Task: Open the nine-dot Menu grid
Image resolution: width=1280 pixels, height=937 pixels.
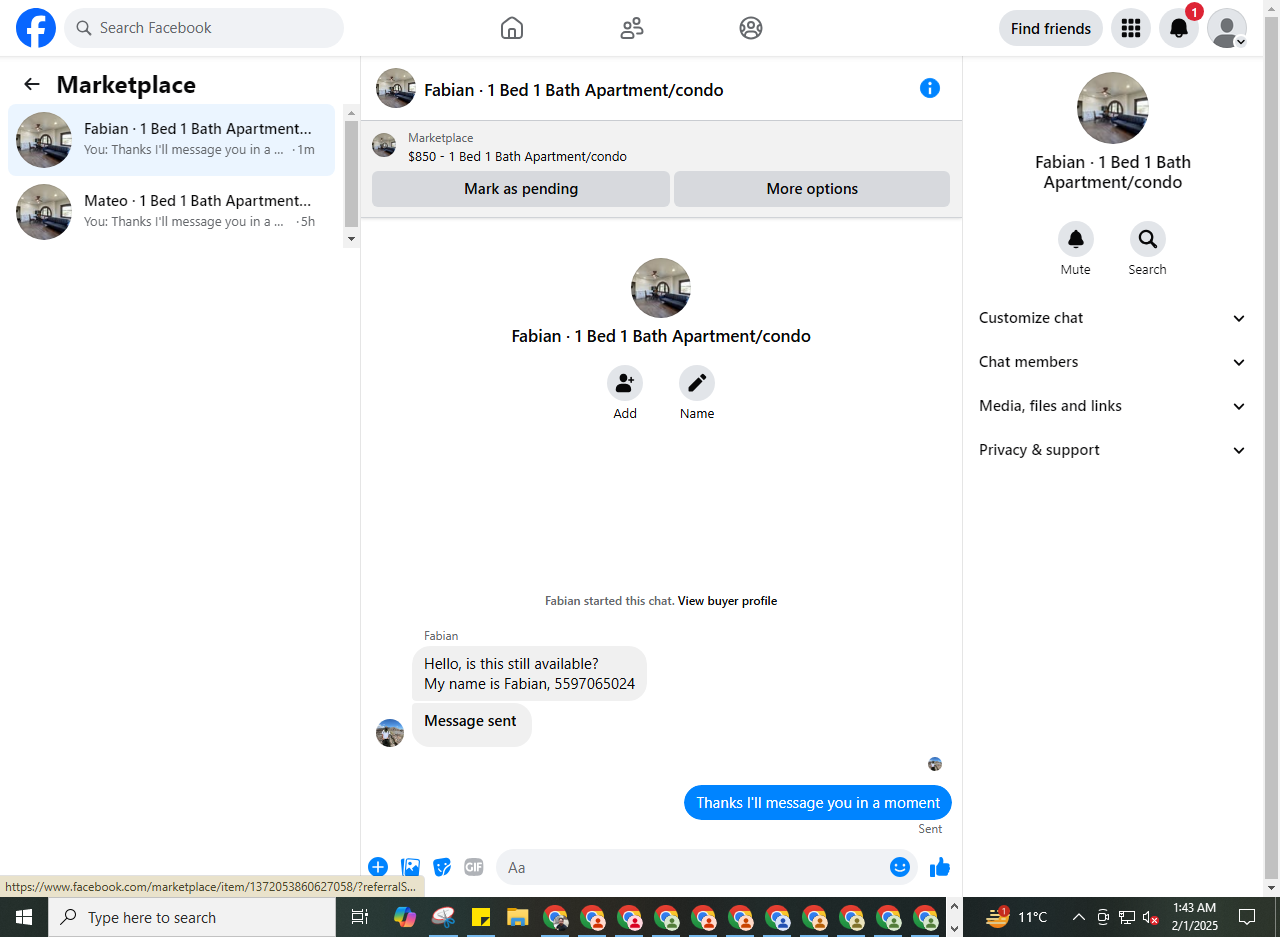Action: click(1131, 28)
